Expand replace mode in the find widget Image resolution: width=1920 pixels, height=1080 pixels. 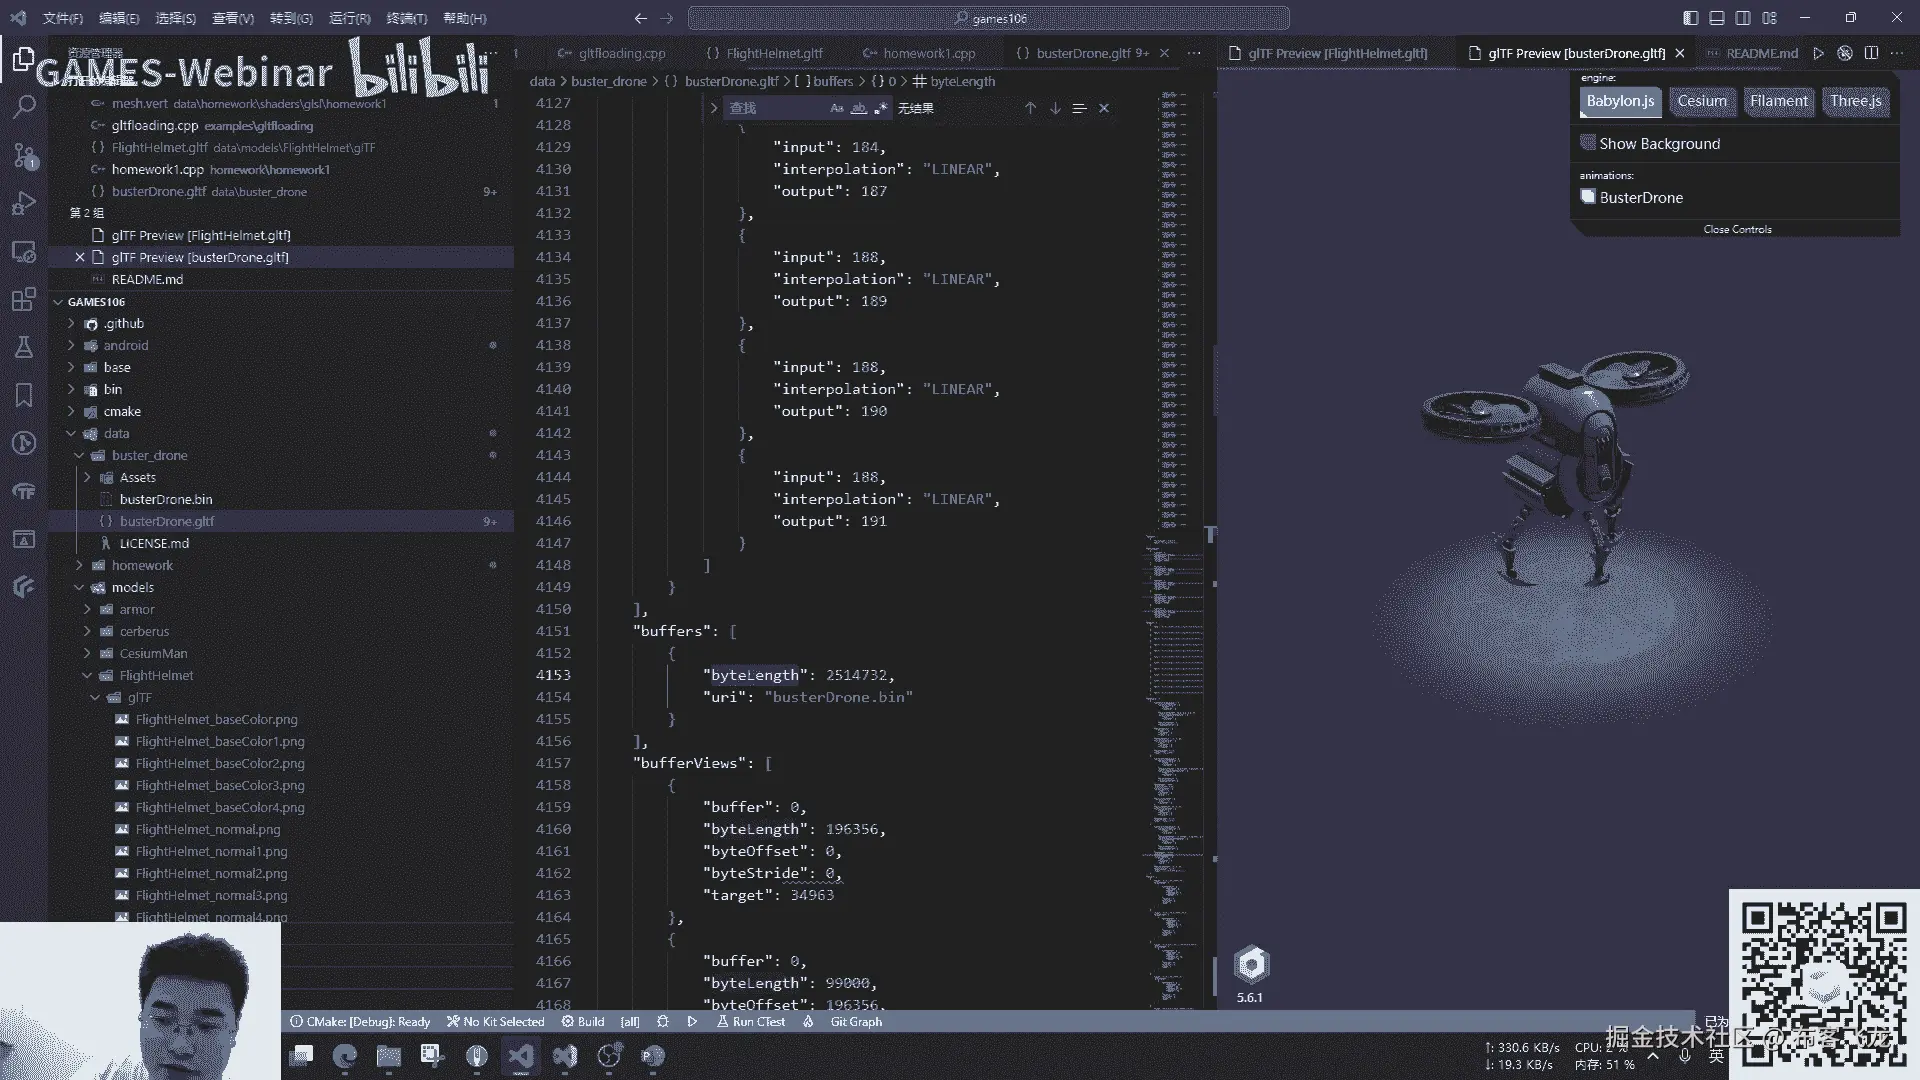(714, 108)
